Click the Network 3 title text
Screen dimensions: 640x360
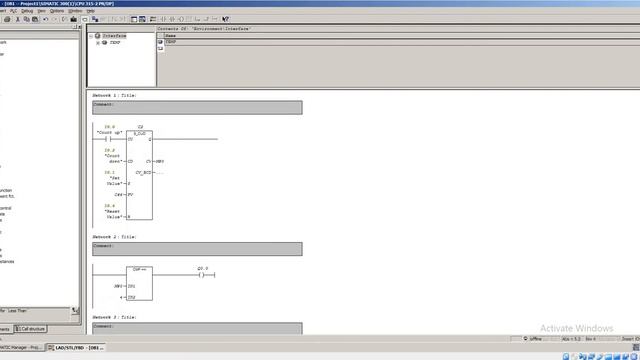[114, 318]
